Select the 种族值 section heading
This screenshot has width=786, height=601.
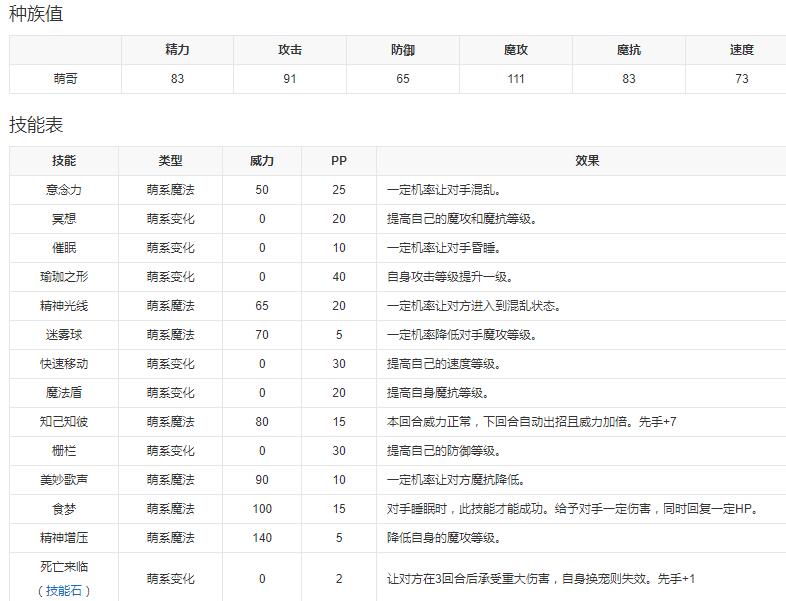point(36,15)
